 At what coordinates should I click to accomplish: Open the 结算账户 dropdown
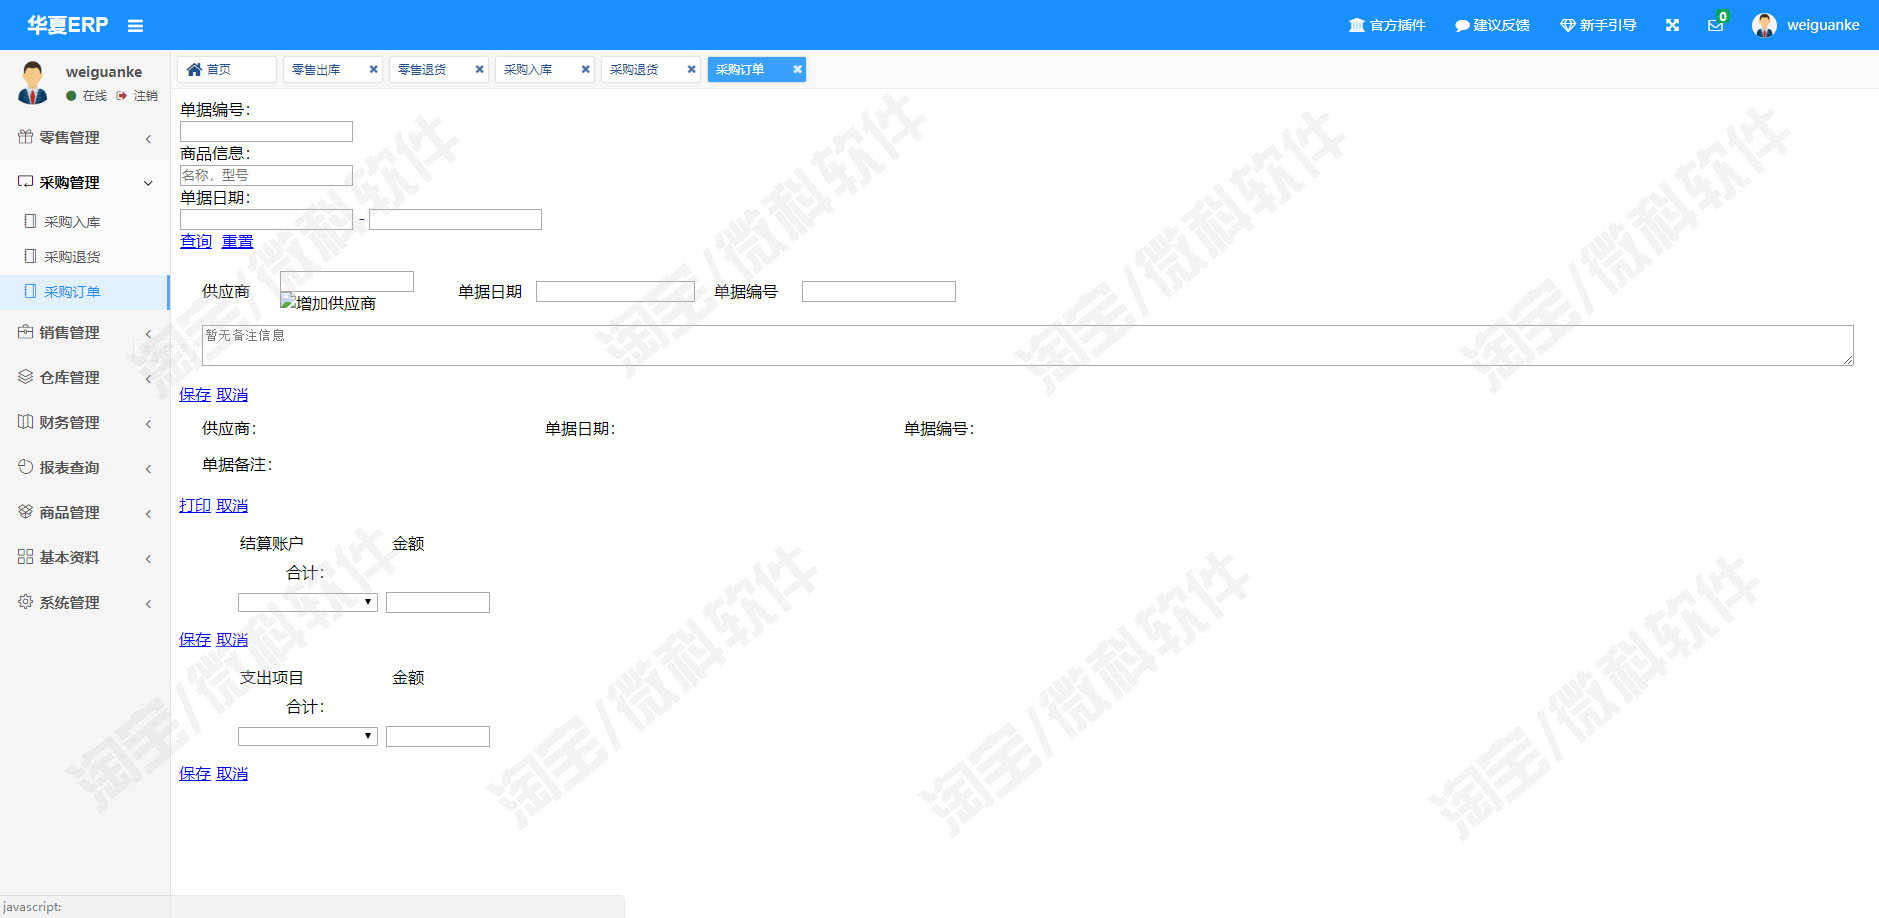tap(308, 602)
